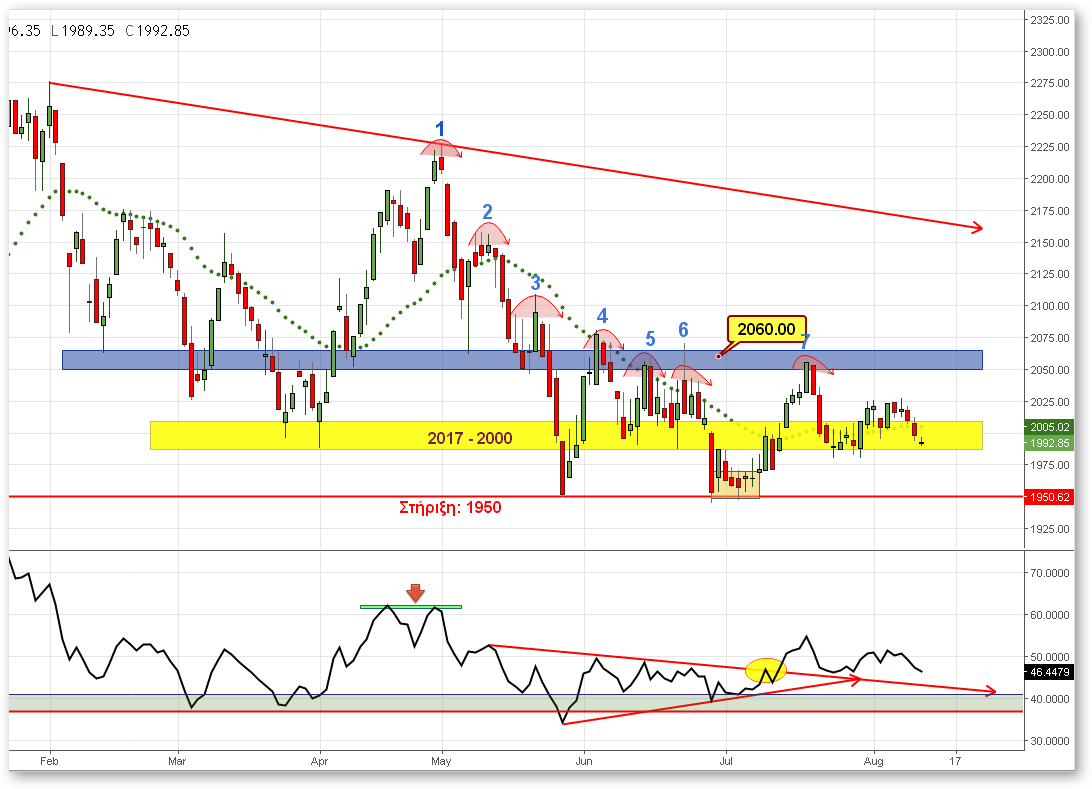This screenshot has width=1092, height=789.
Task: Click the 2025.00 price axis label
Action: tap(1050, 402)
